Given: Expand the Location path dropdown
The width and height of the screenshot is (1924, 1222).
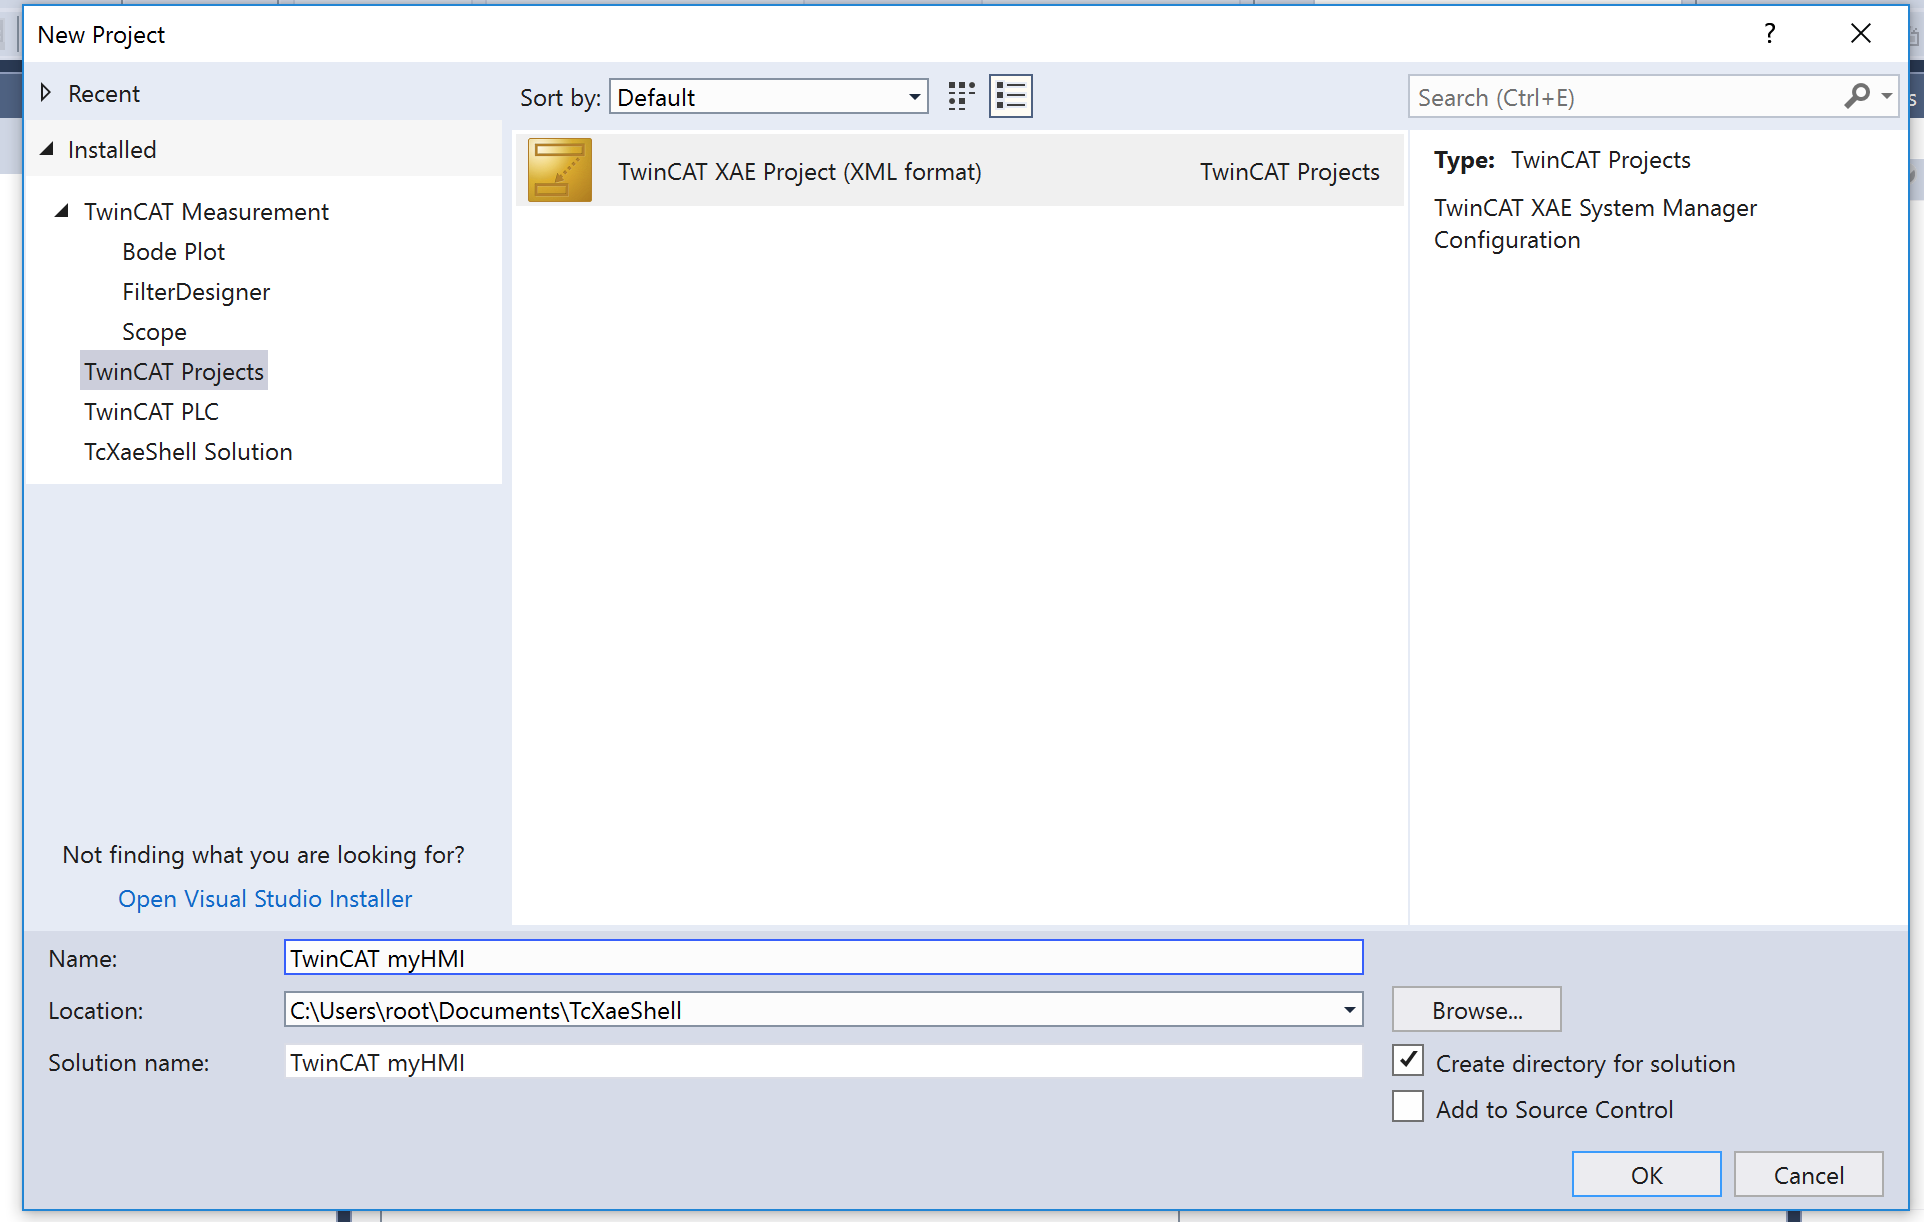Looking at the screenshot, I should pyautogui.click(x=1349, y=1010).
